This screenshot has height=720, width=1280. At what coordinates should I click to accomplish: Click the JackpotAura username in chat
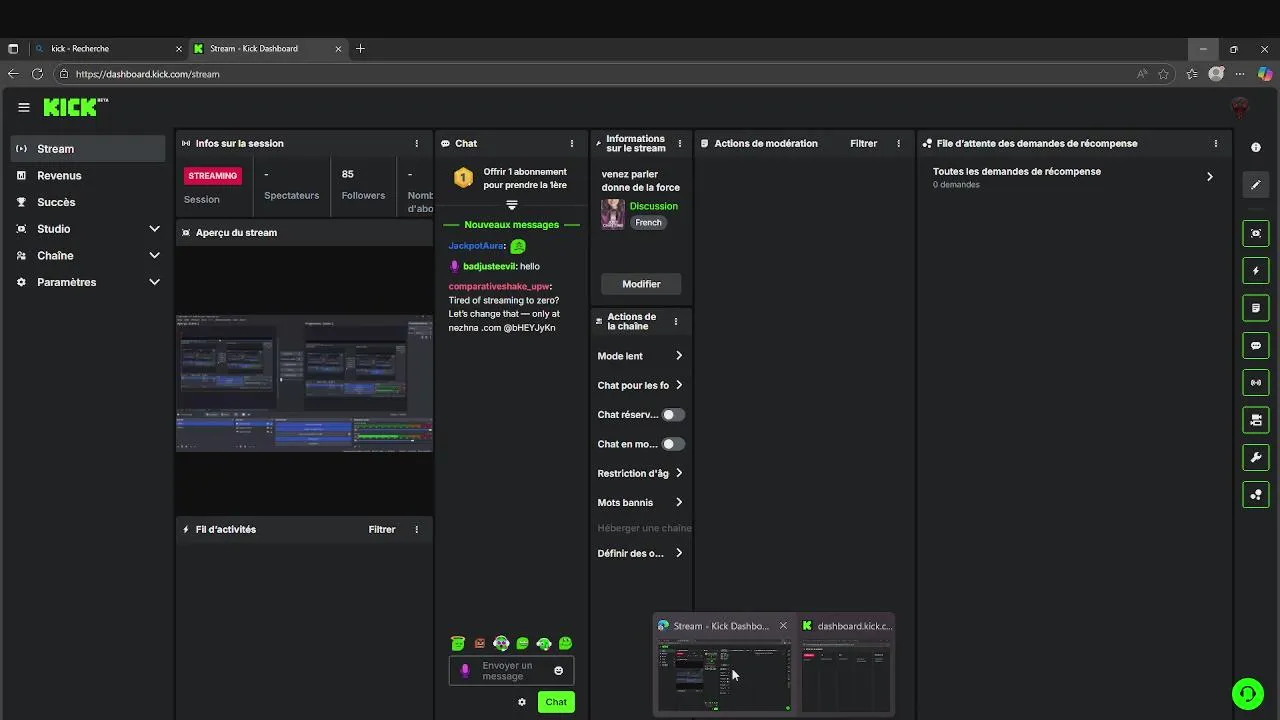pyautogui.click(x=476, y=246)
